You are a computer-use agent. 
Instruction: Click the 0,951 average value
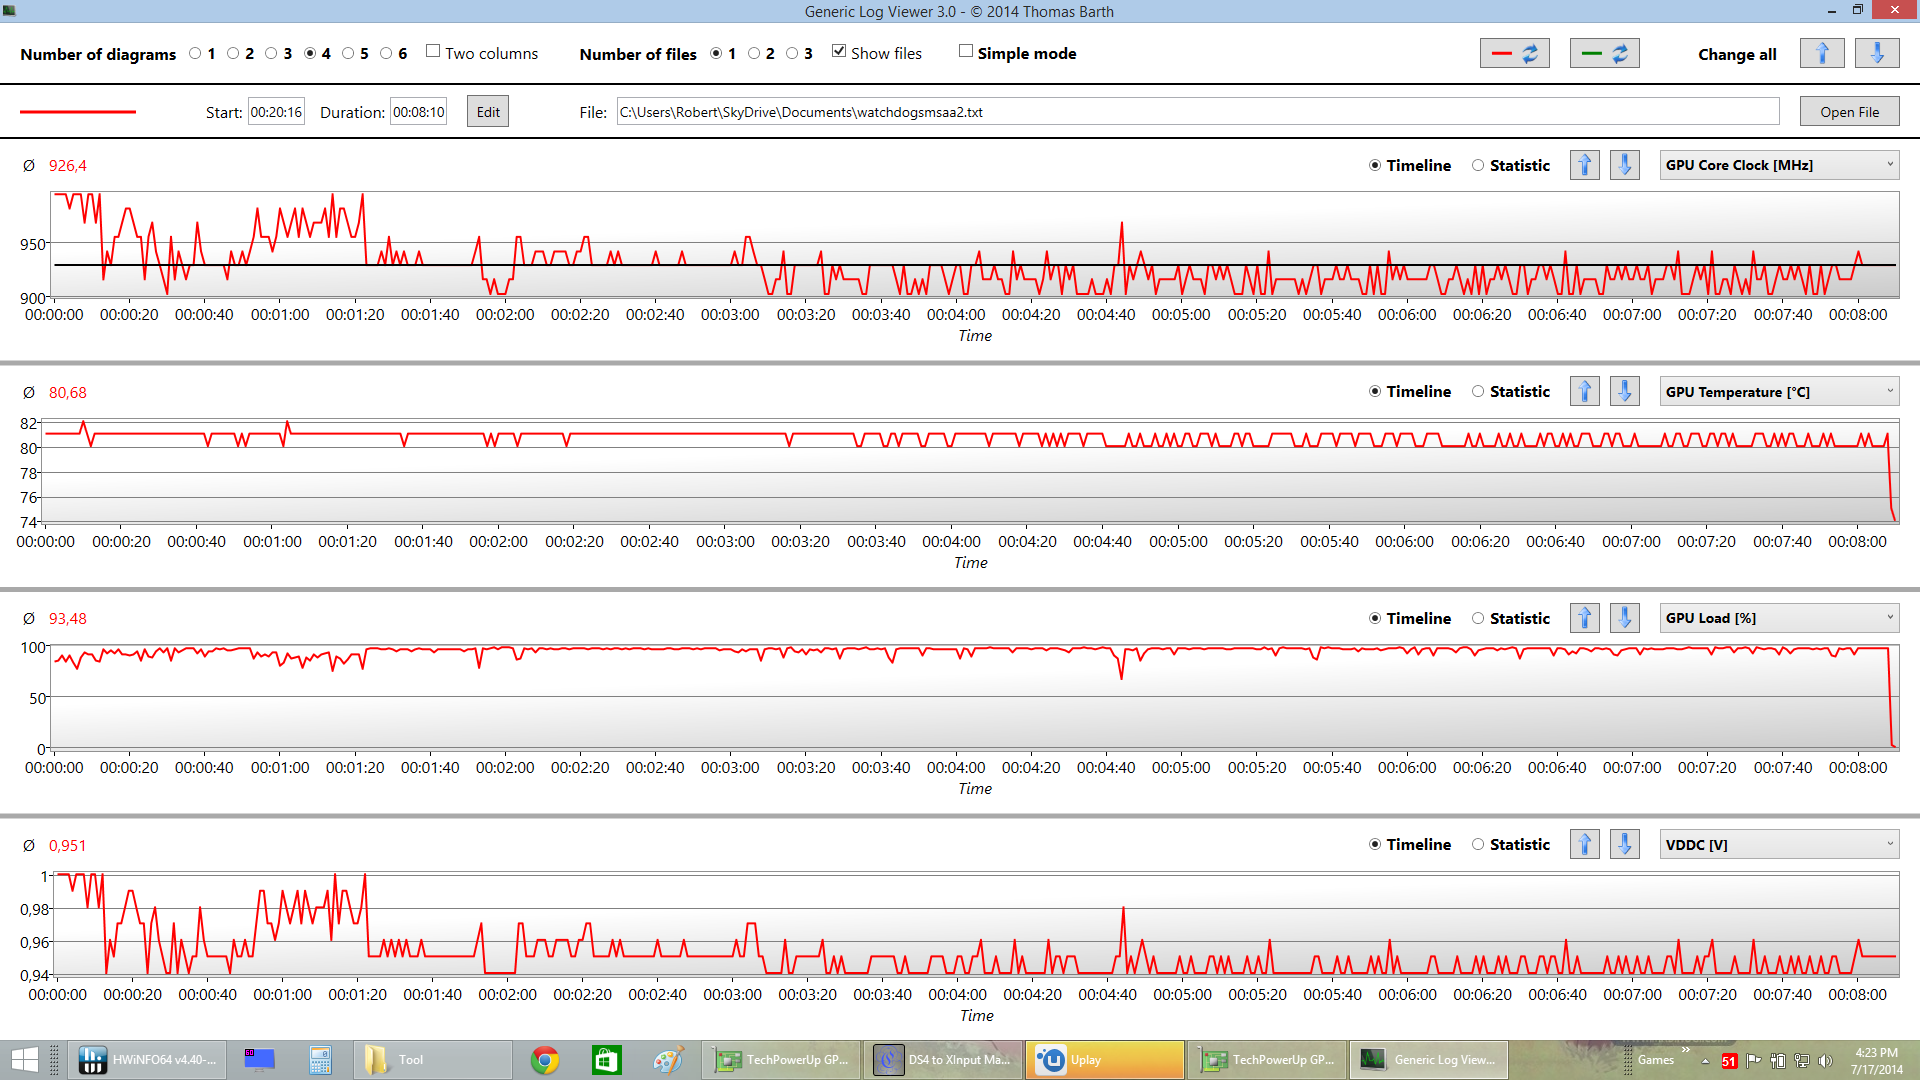tap(68, 846)
